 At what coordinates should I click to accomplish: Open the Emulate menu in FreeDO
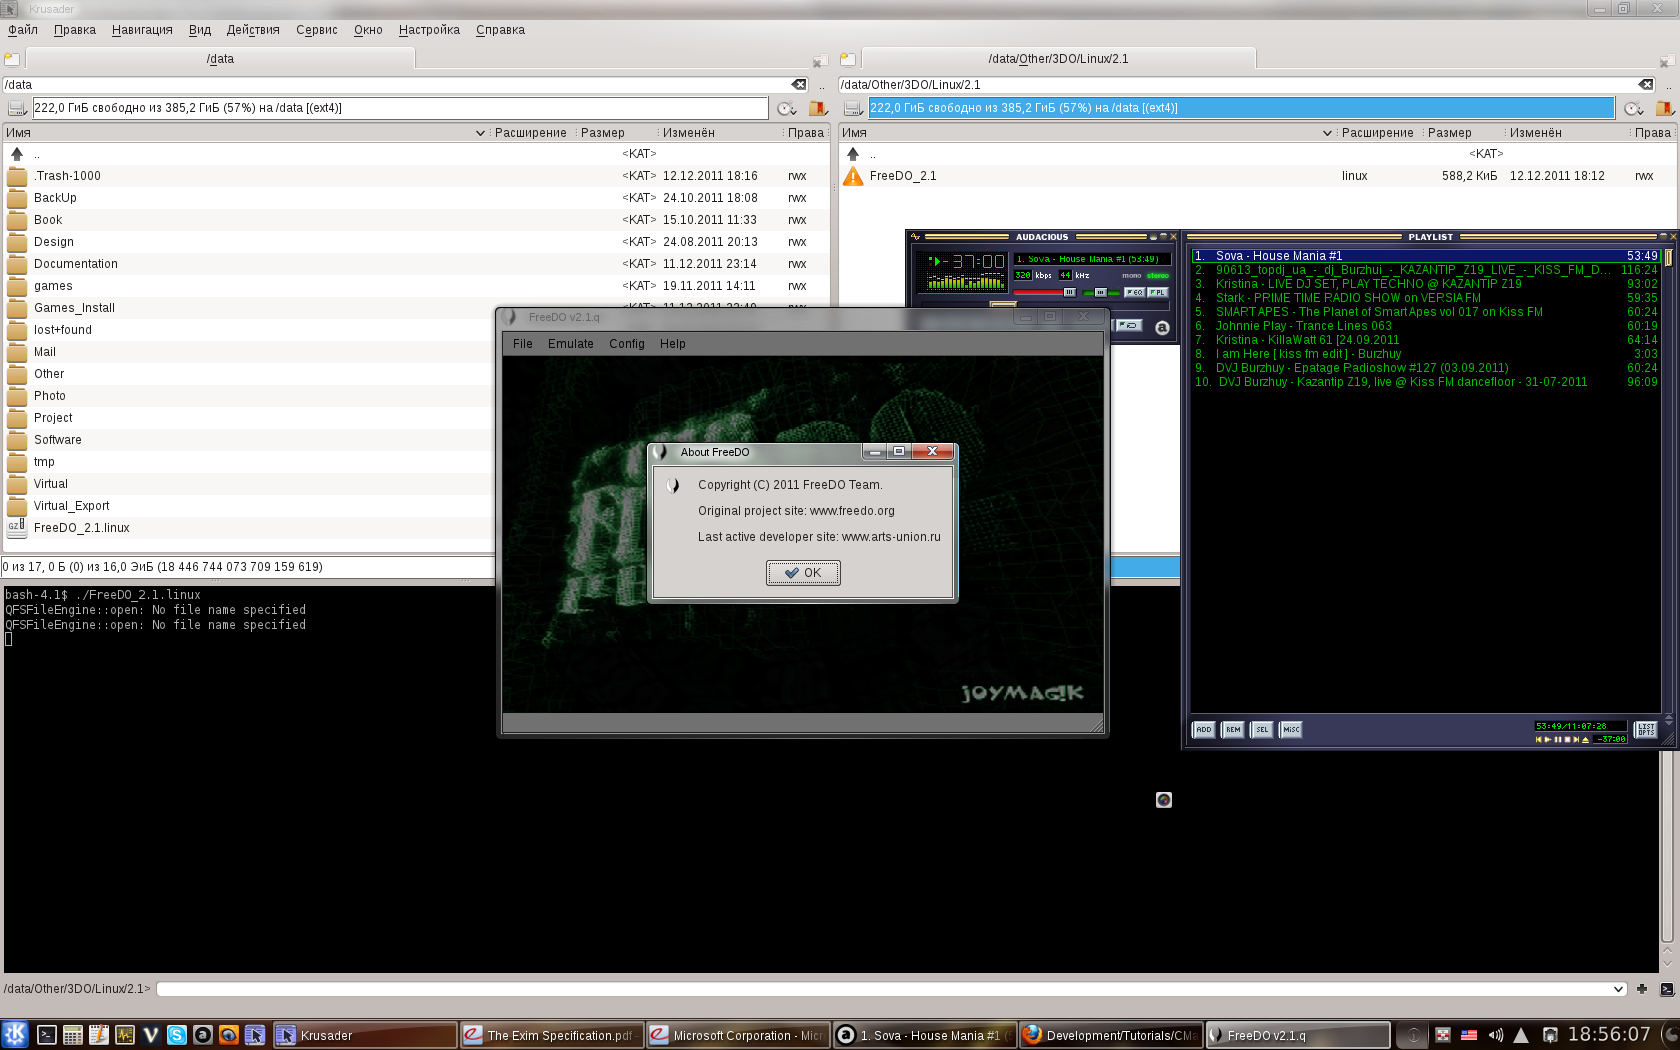[570, 344]
